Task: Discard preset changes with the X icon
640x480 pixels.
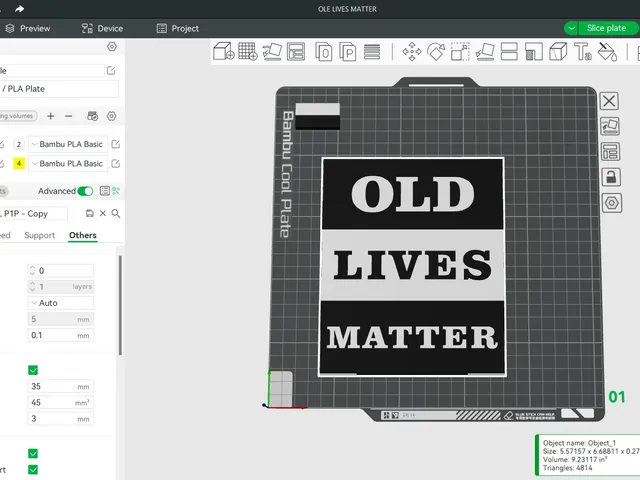Action: pos(103,213)
